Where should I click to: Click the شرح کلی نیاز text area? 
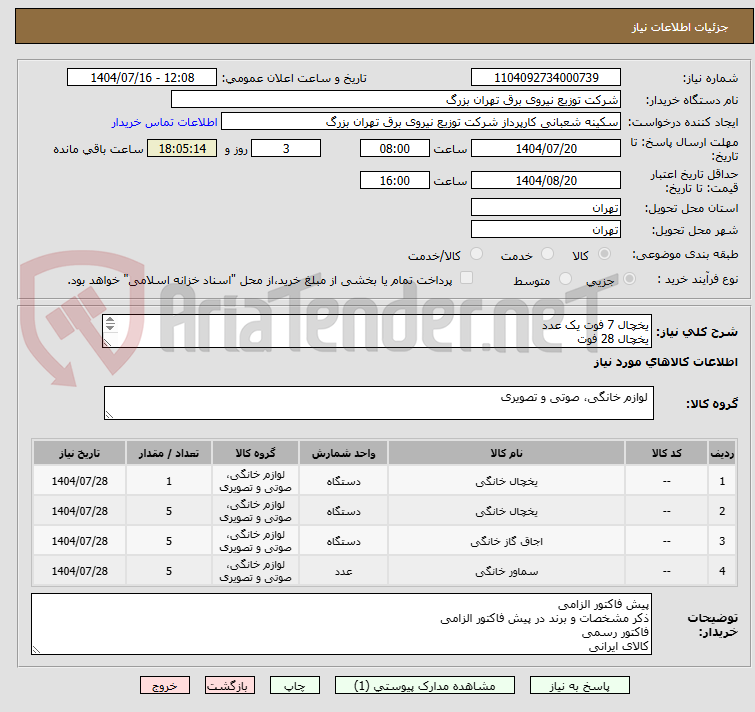[x=377, y=331]
